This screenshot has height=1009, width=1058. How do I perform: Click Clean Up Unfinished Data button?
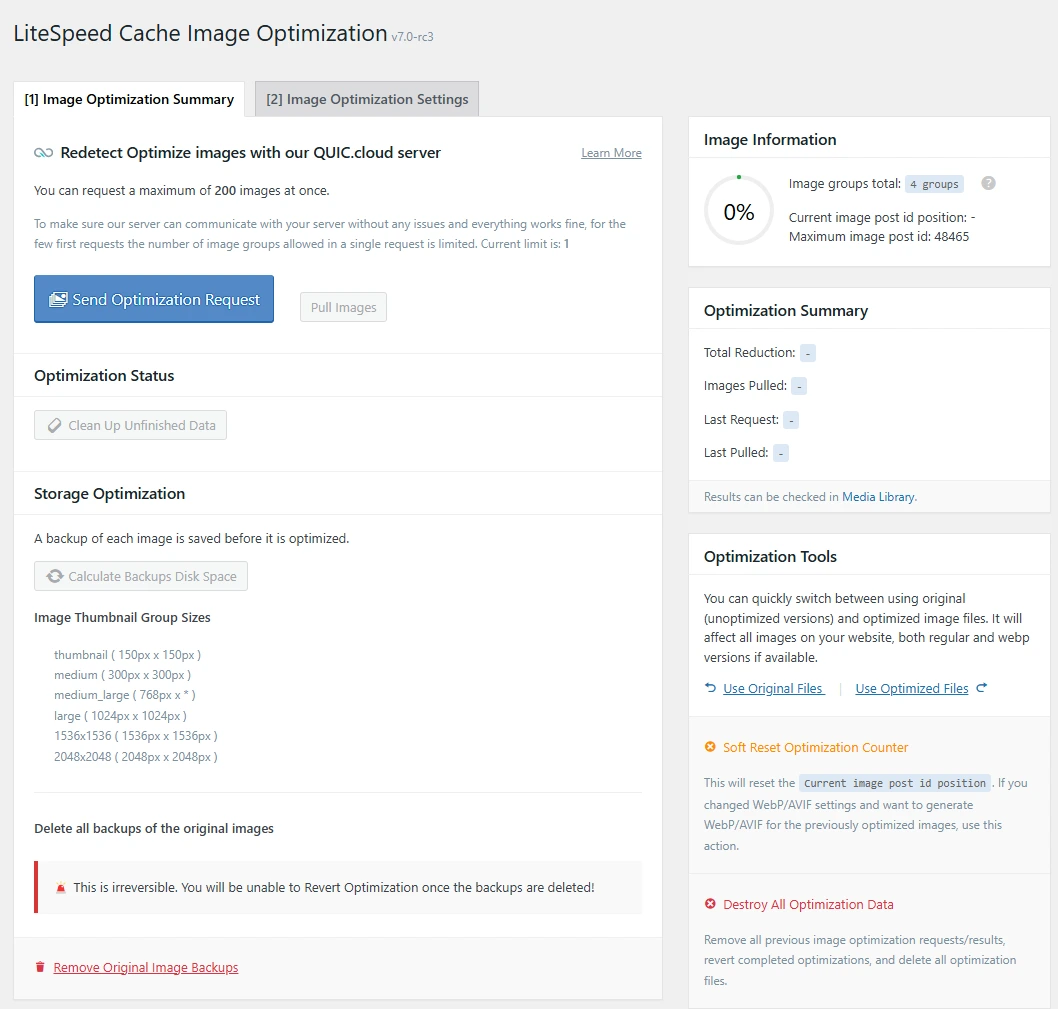[130, 425]
